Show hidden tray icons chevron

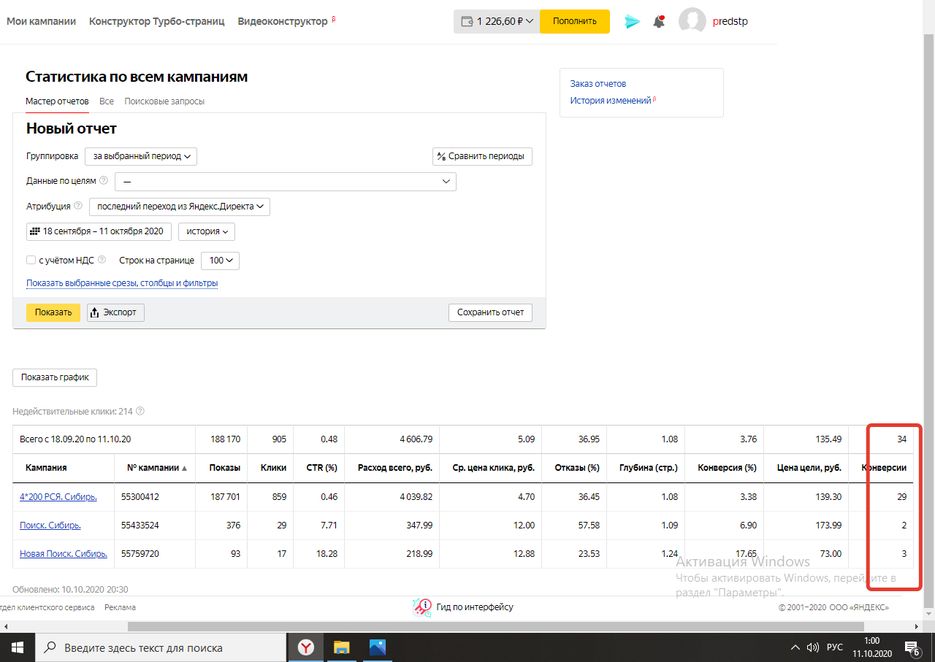795,648
